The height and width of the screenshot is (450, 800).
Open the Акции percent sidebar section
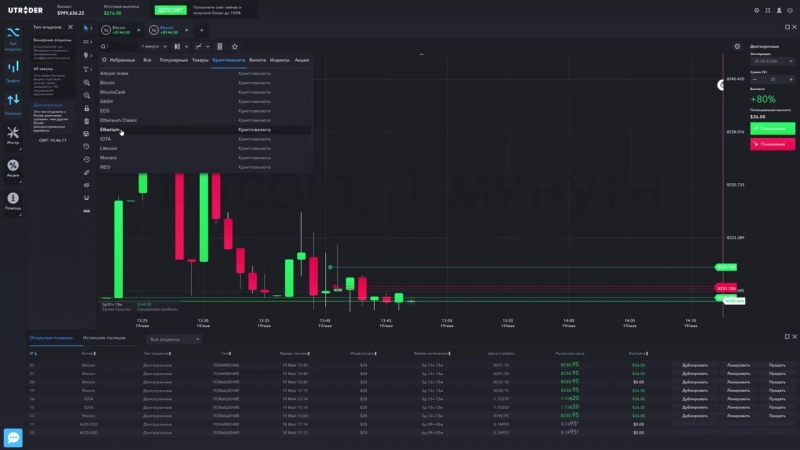tap(13, 169)
